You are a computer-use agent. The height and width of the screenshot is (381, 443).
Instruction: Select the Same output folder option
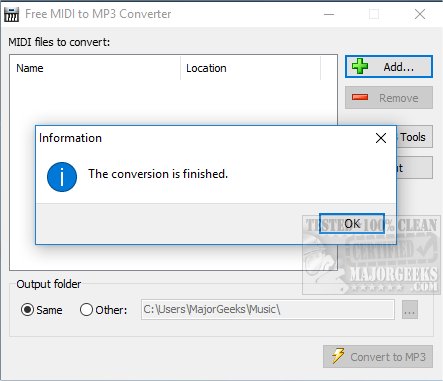click(42, 310)
